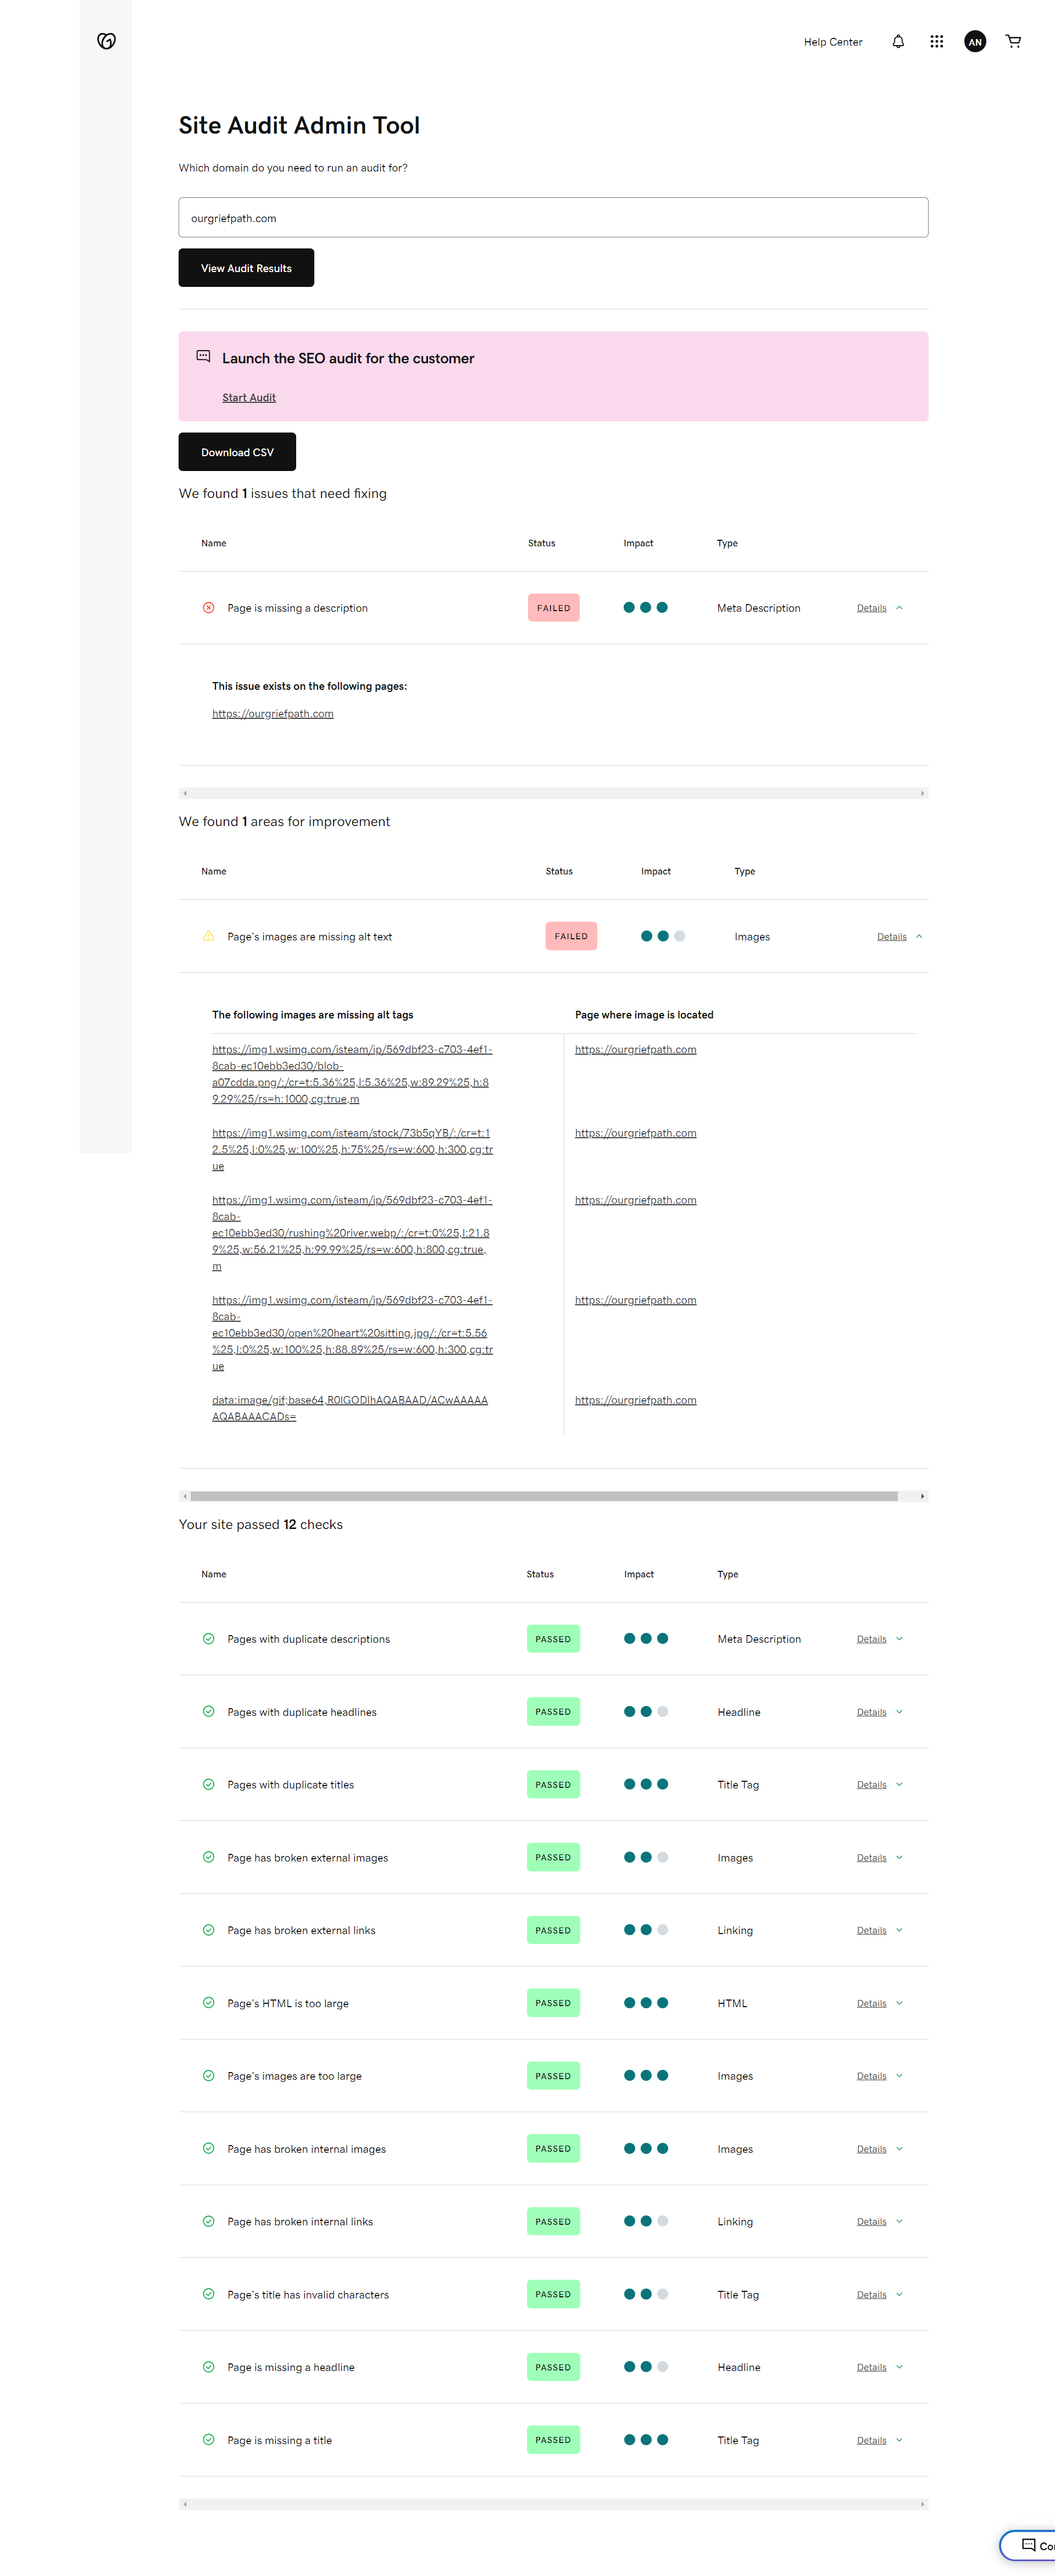The image size is (1055, 2576).
Task: Click the GoDaddy logo icon
Action: pos(106,41)
